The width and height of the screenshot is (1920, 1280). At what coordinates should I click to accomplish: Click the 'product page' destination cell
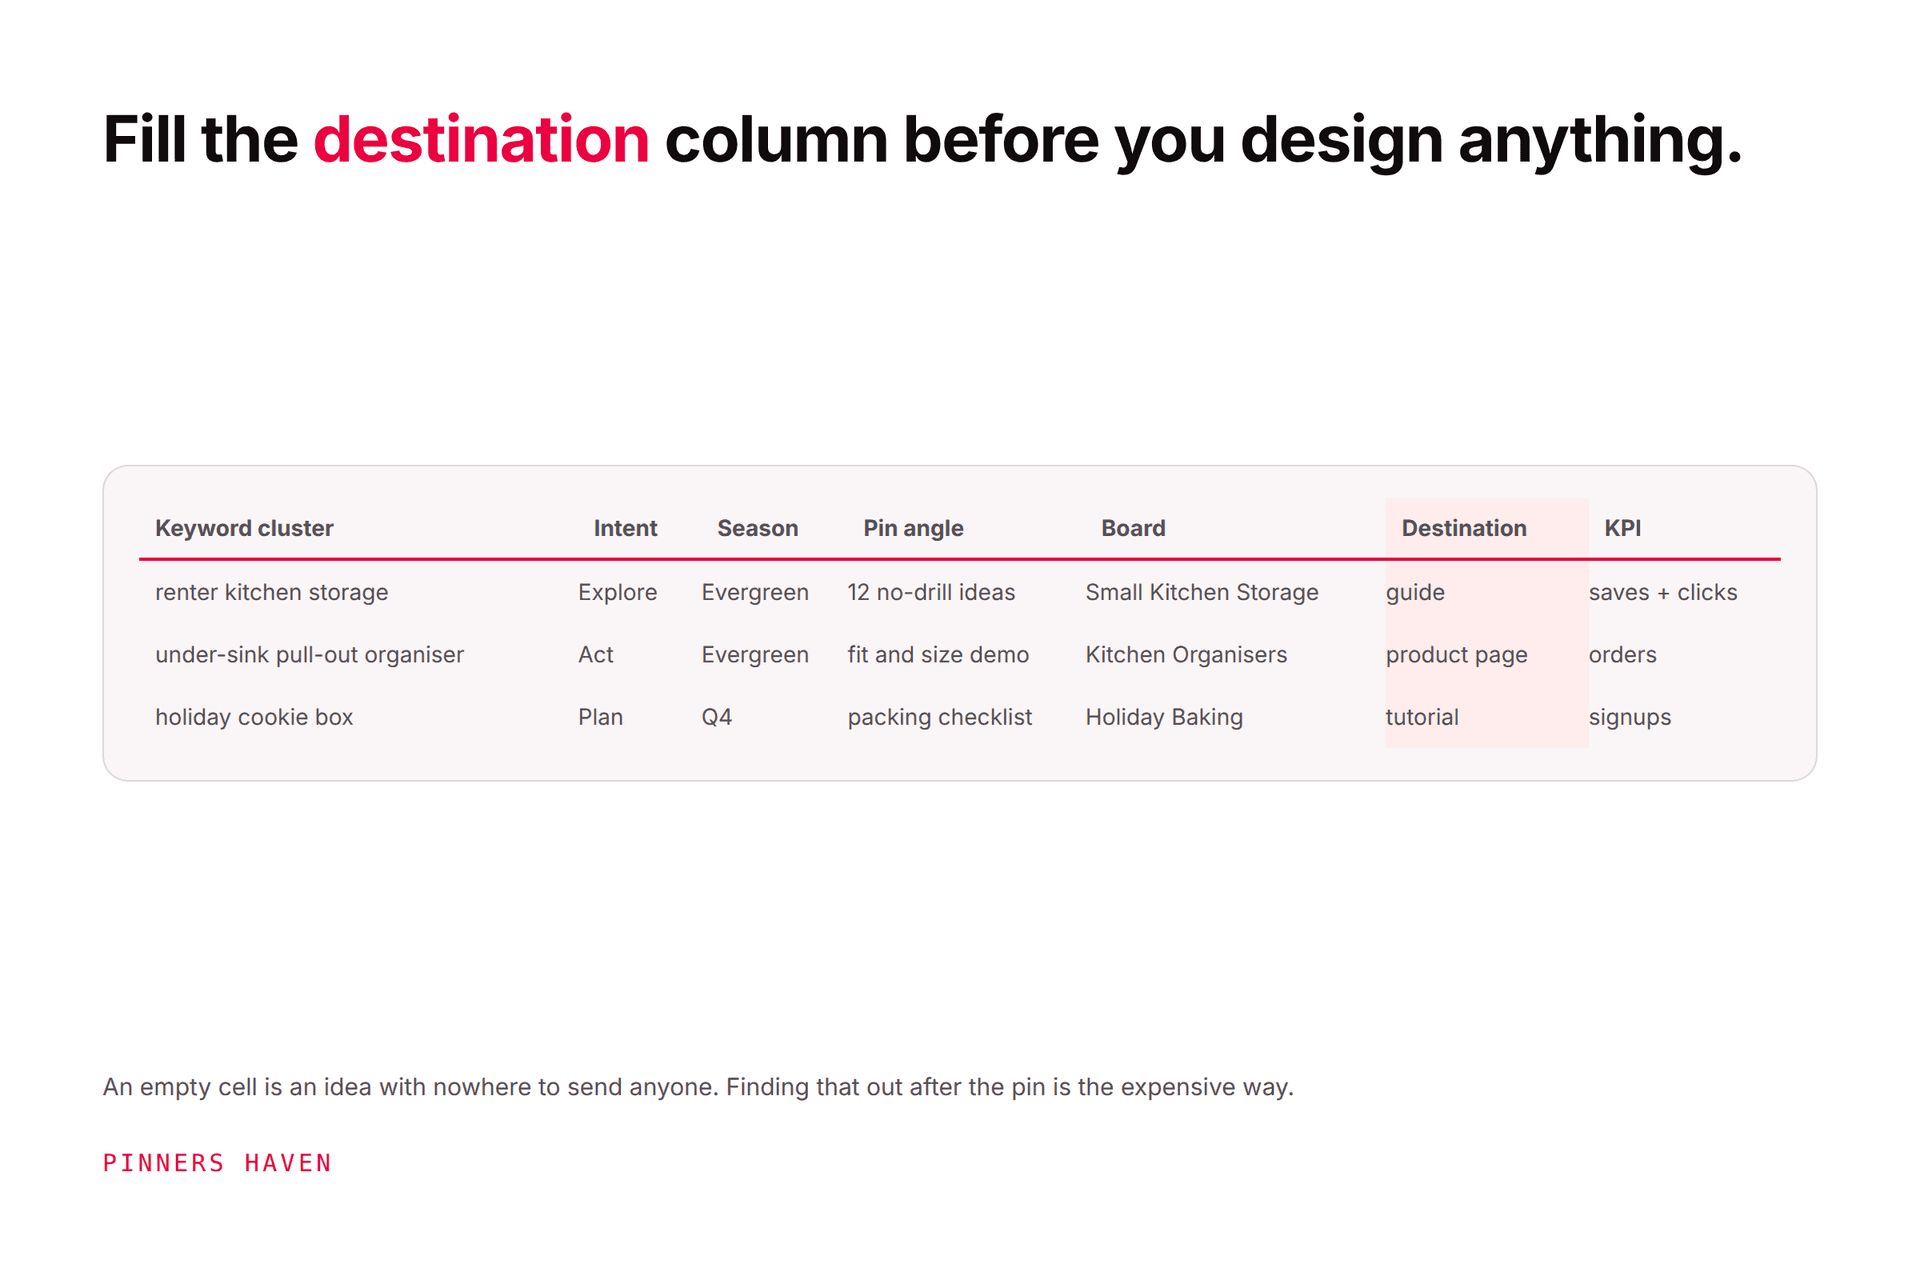tap(1456, 655)
